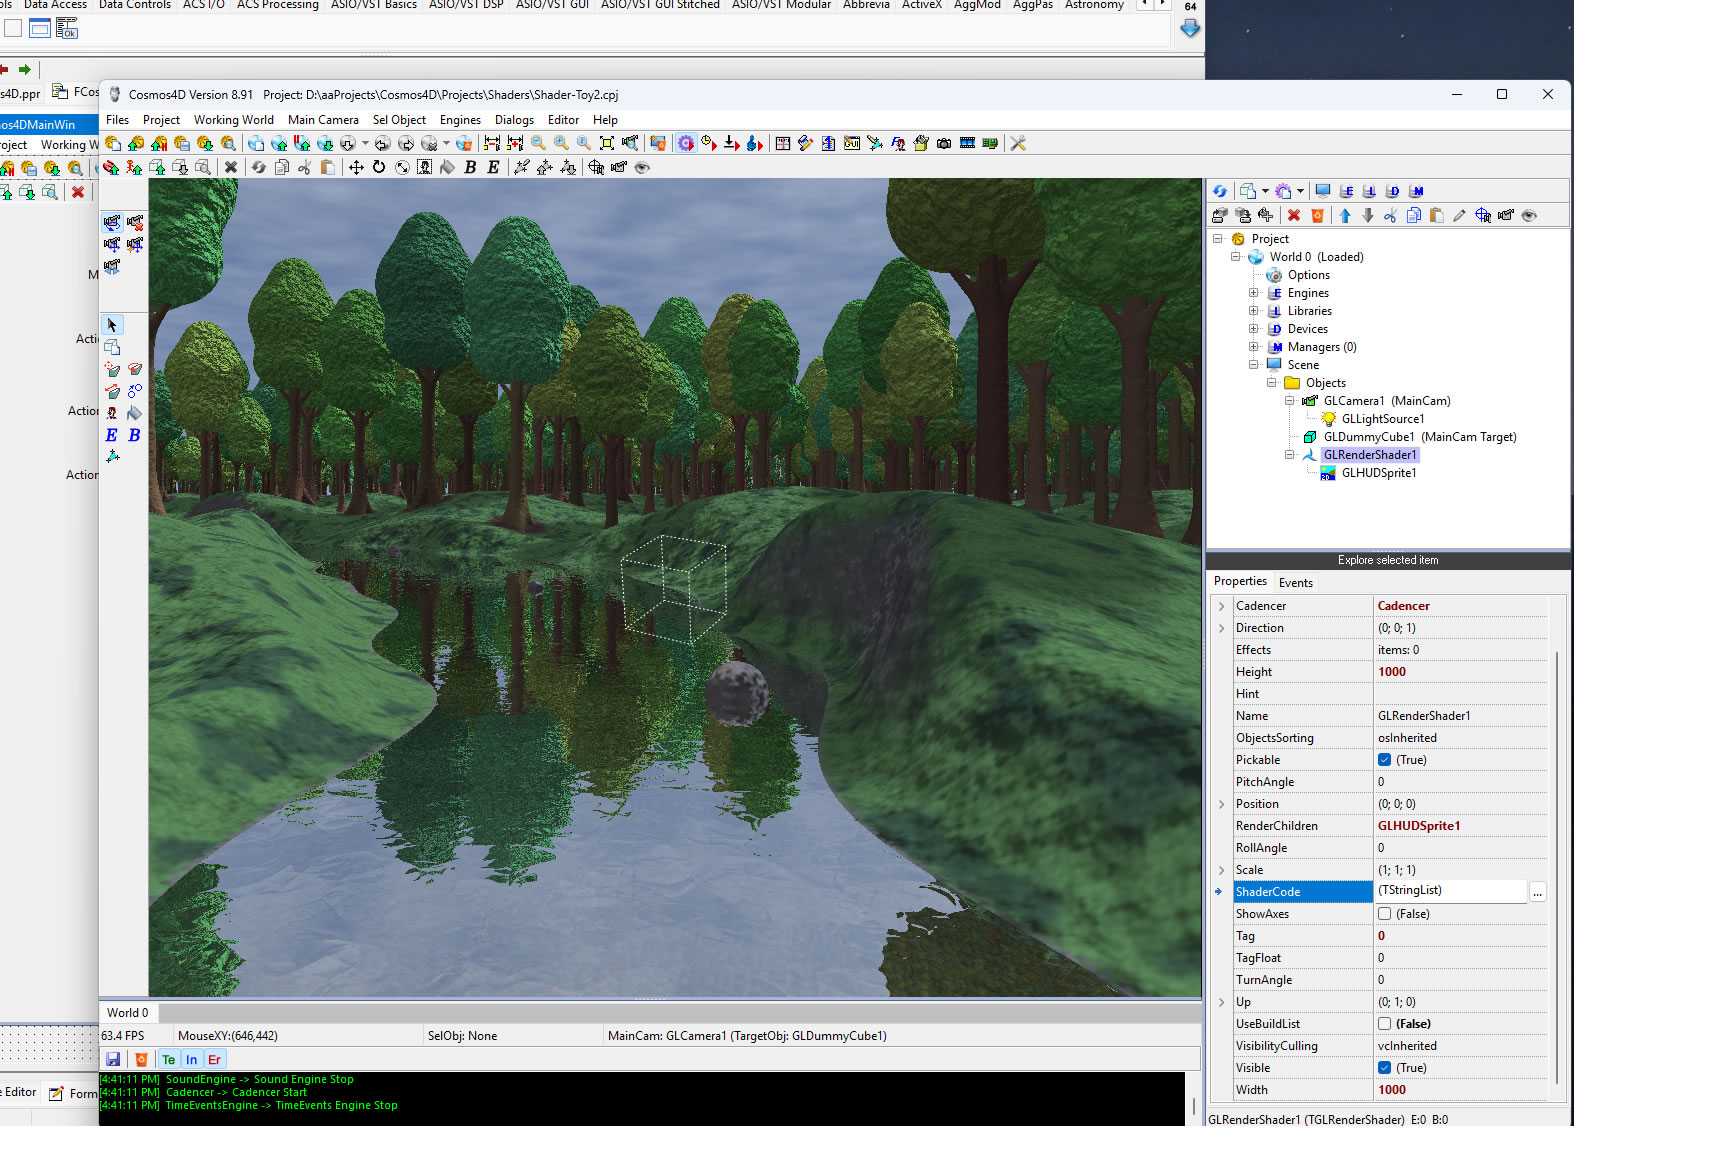Open the Engines menu
The width and height of the screenshot is (1718, 1173).
coord(460,120)
